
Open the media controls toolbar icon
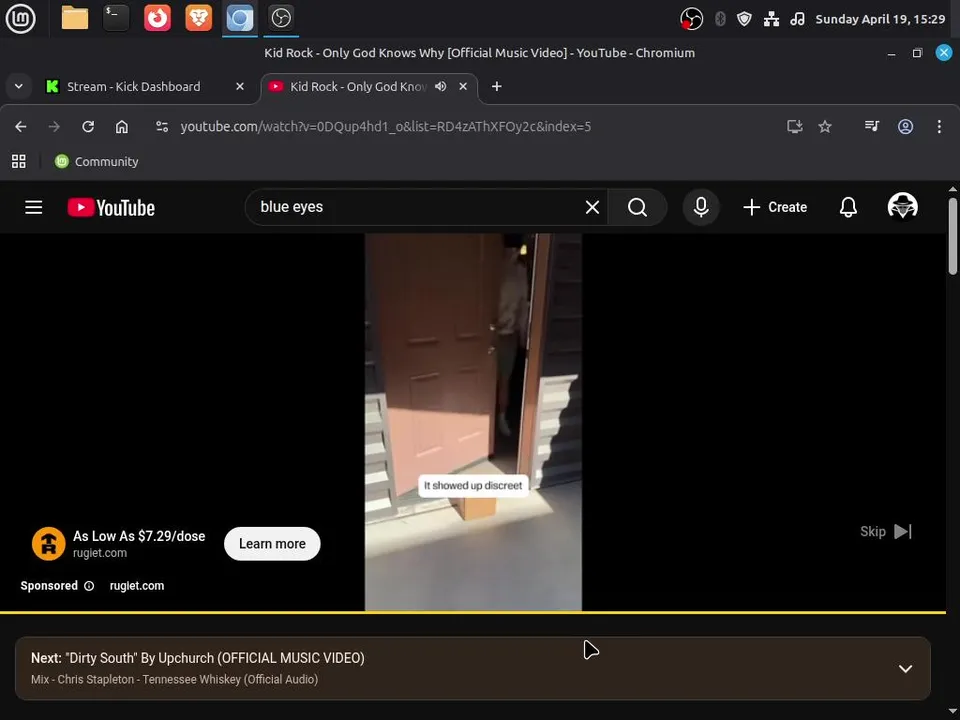[x=872, y=127]
